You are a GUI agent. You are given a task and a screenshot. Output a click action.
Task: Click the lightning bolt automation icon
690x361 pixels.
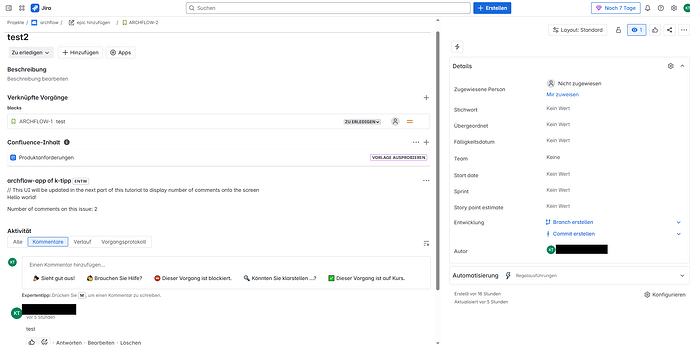(x=457, y=47)
